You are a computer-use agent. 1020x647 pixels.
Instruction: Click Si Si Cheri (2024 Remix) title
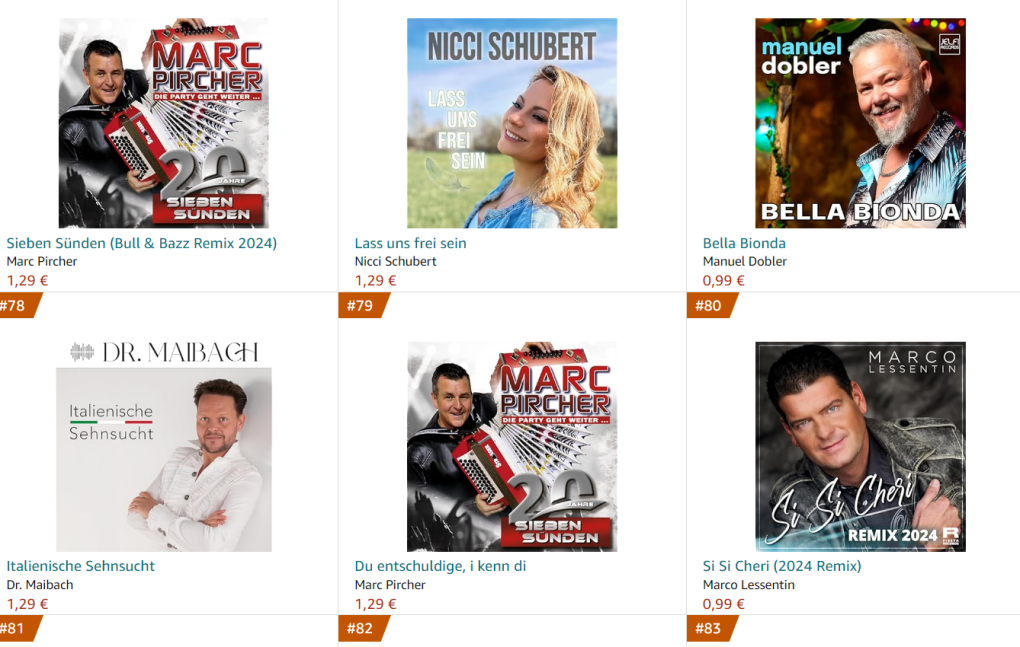(x=782, y=566)
